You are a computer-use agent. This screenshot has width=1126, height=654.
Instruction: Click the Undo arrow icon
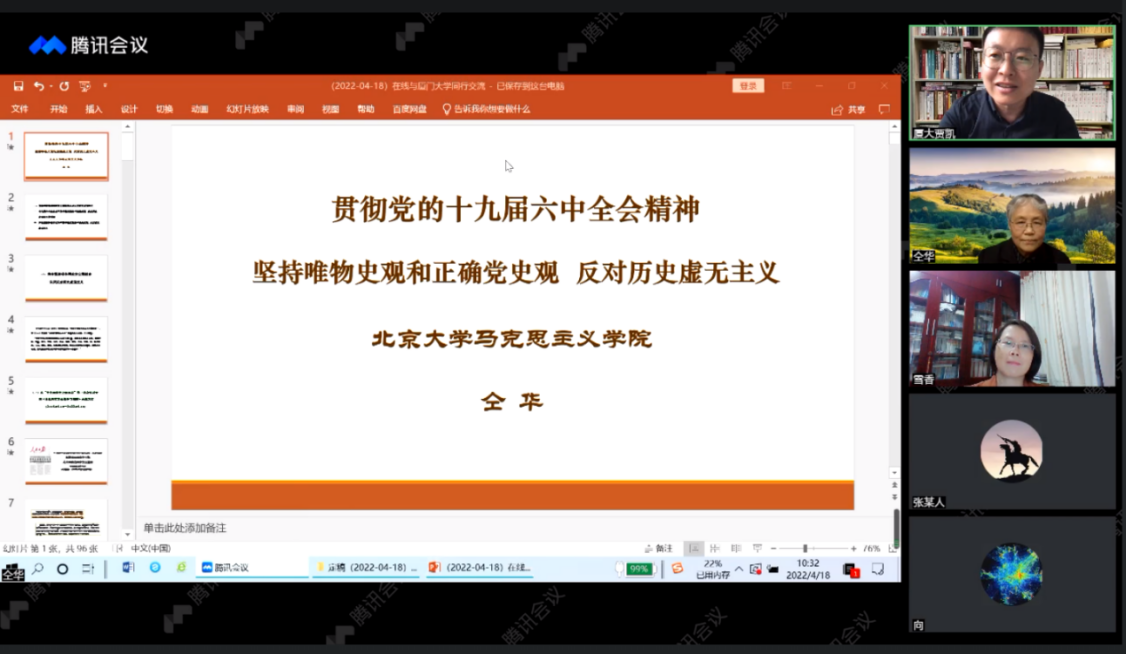point(39,86)
